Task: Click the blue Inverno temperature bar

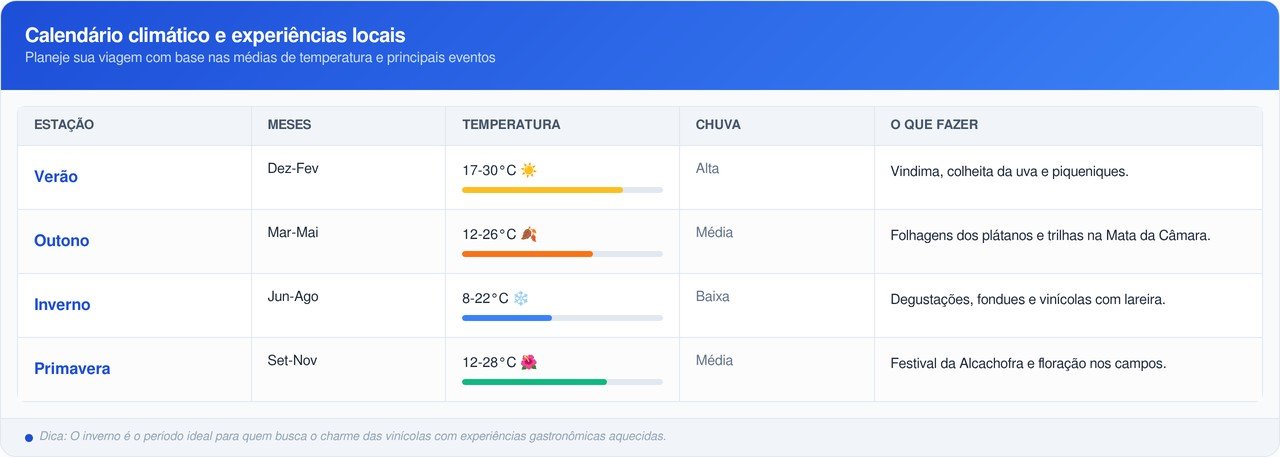Action: click(507, 318)
